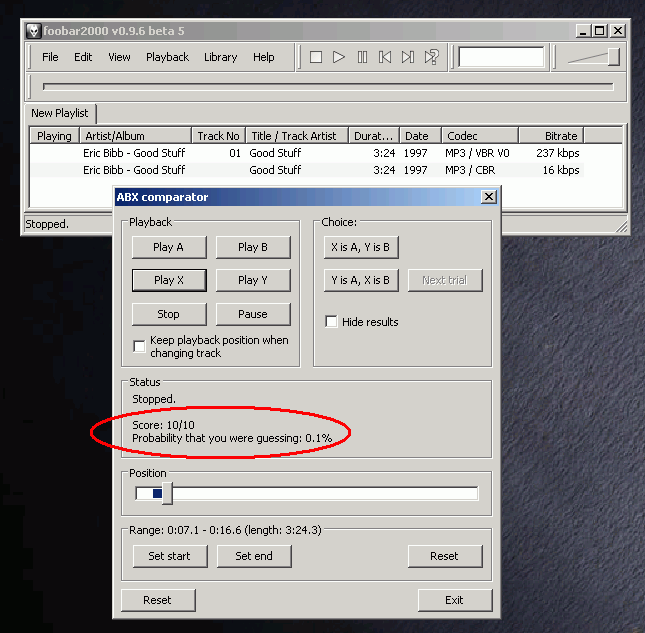Open the Playback menu
This screenshot has height=633, width=645.
click(167, 57)
